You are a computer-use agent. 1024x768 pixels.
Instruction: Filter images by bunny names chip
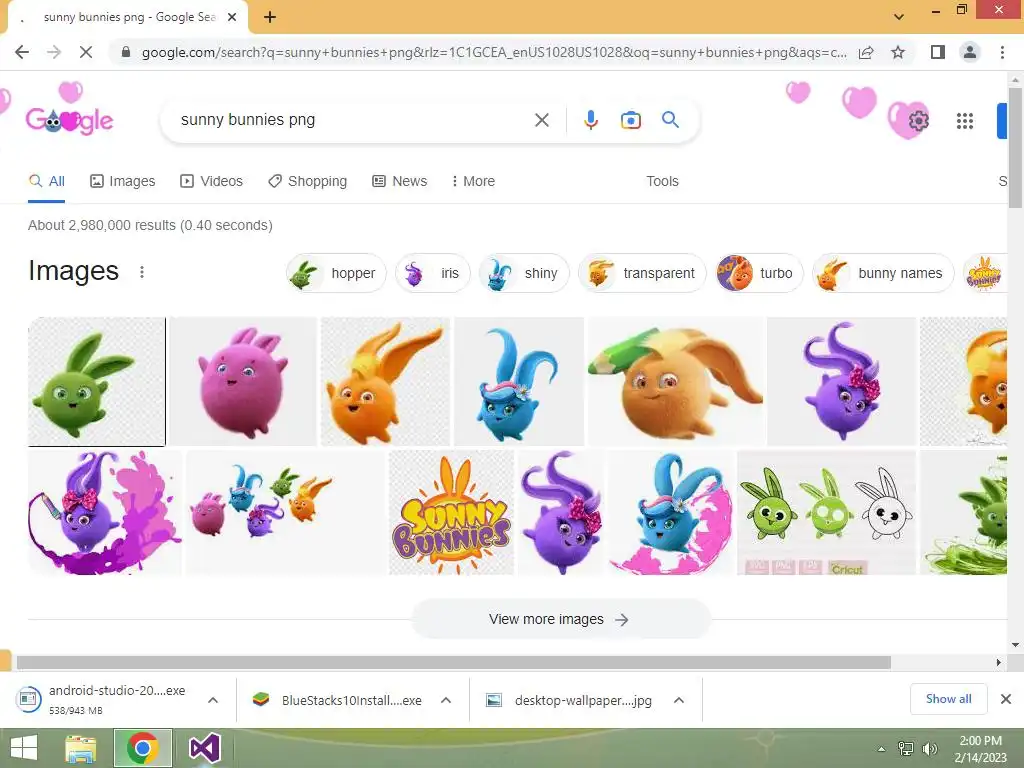click(883, 273)
